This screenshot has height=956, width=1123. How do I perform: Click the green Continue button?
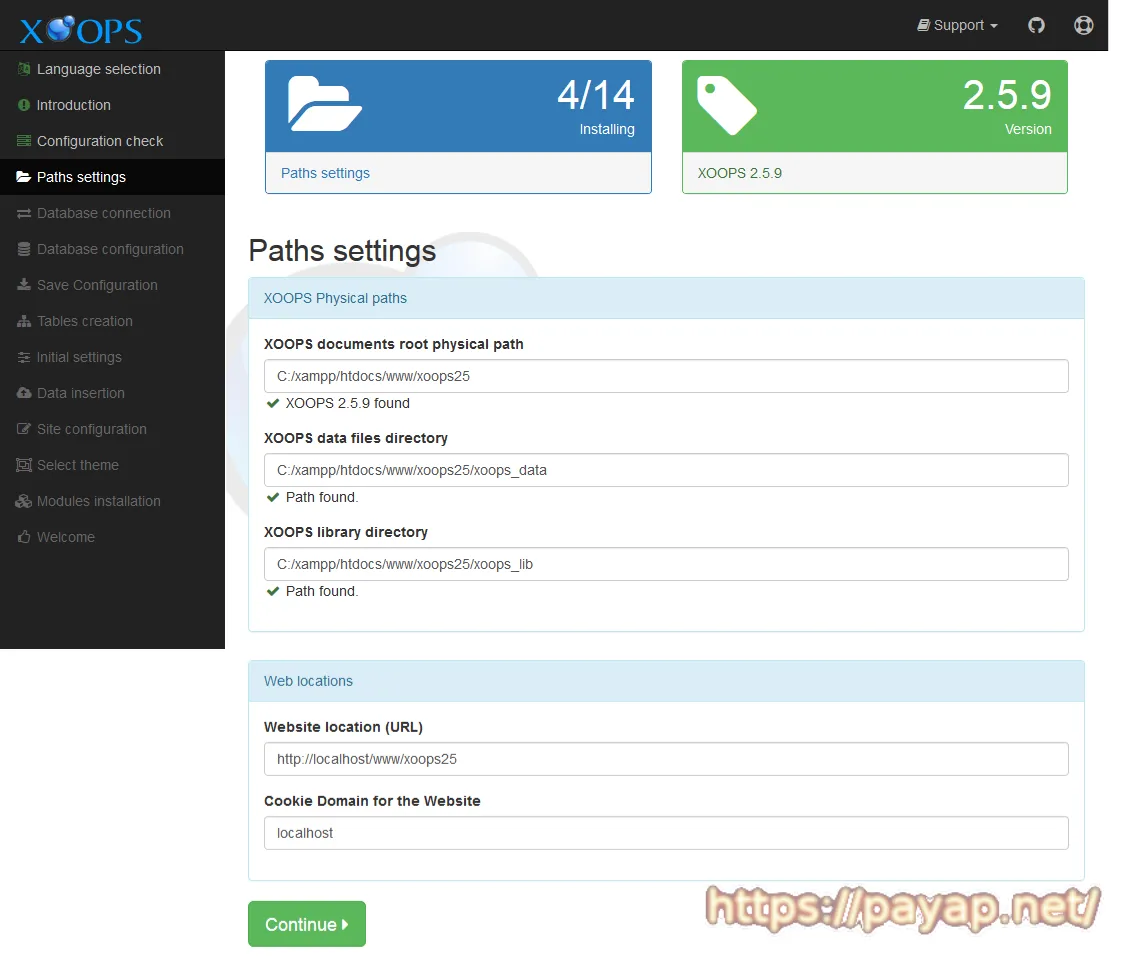coord(307,924)
